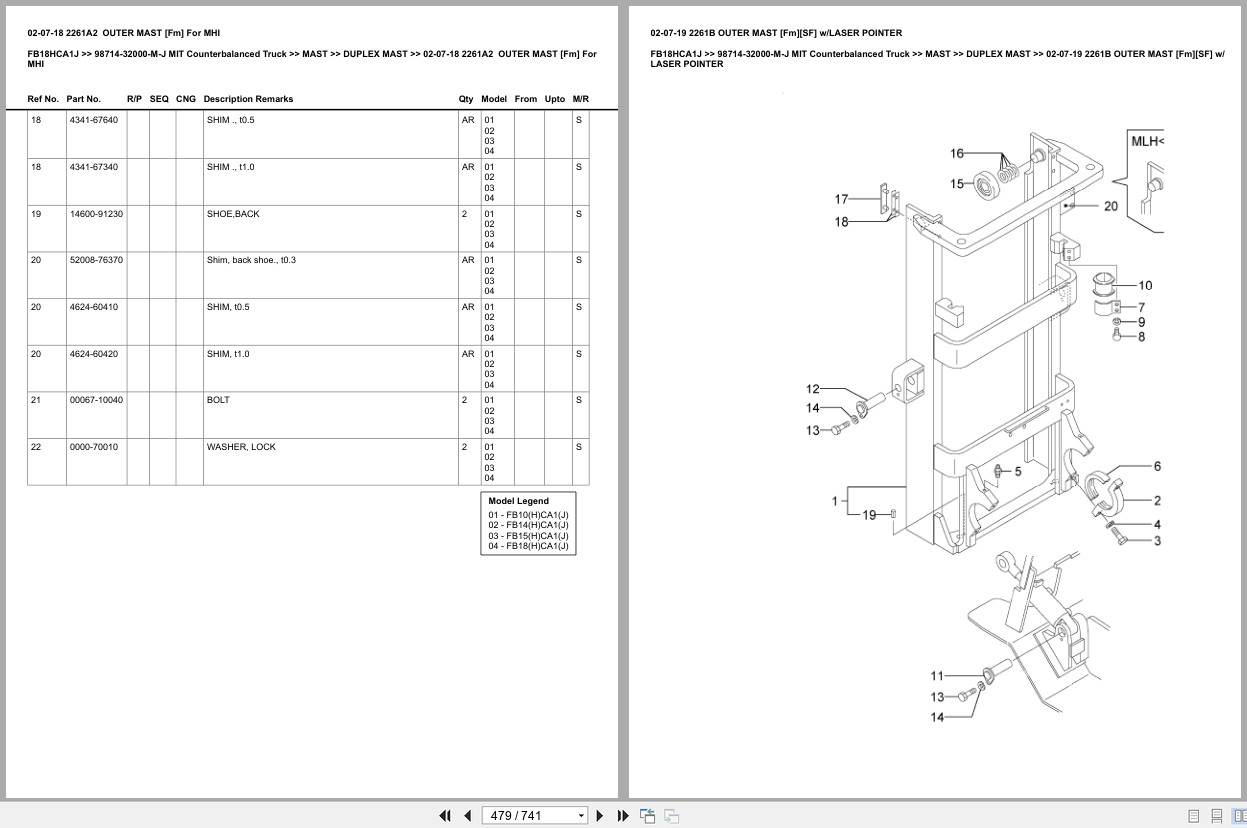The width and height of the screenshot is (1247, 828).
Task: Select part number 0000-70010
Action: pos(93,447)
